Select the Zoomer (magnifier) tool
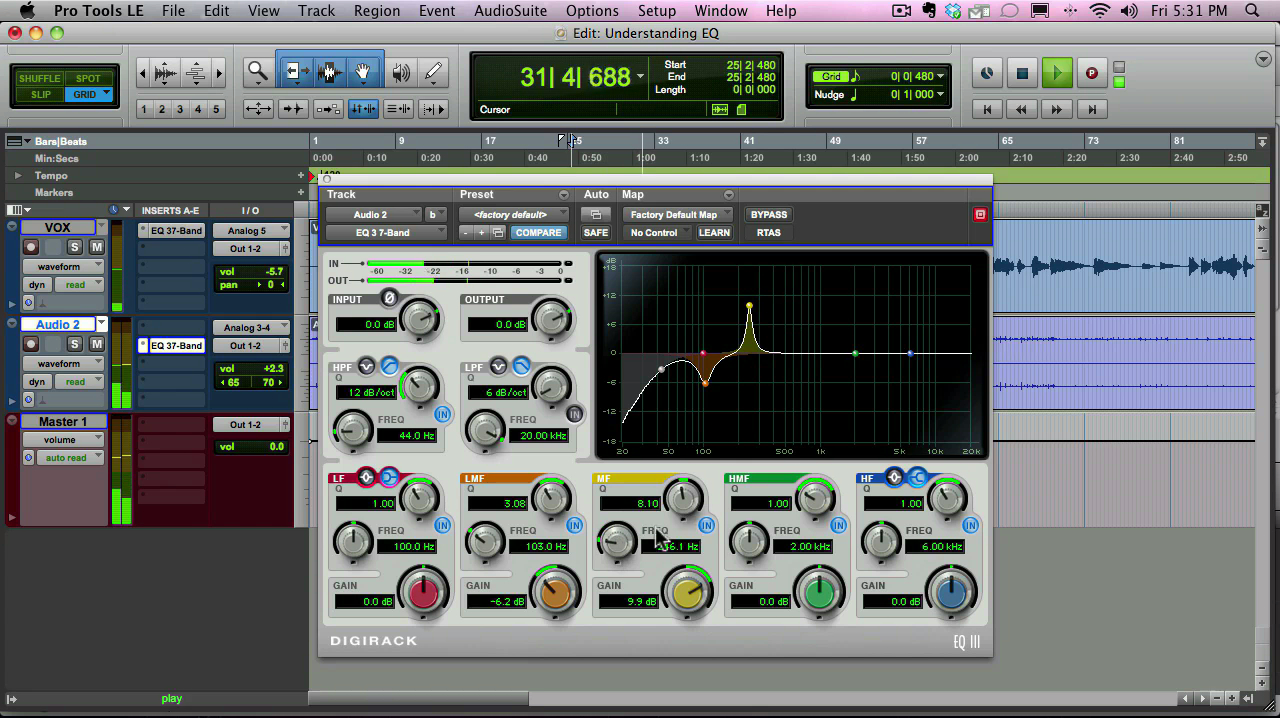Viewport: 1280px width, 718px height. [x=258, y=72]
